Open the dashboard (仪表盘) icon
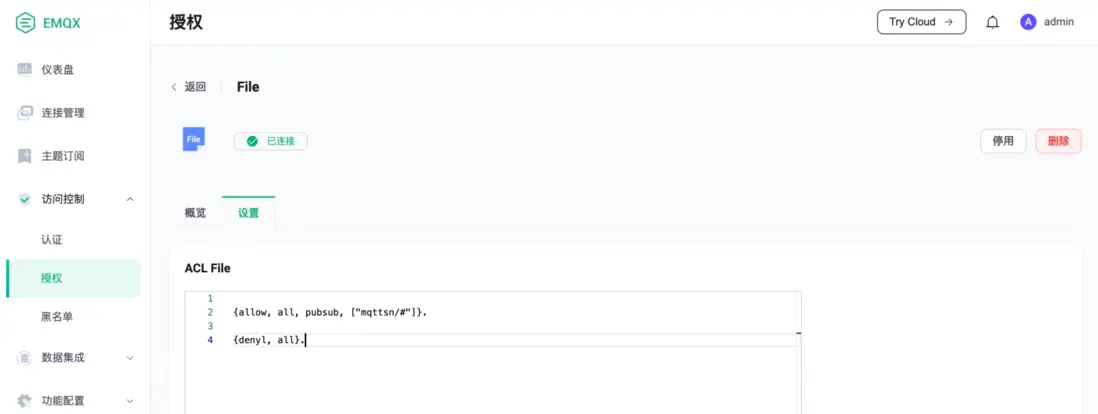The image size is (1098, 414). (25, 69)
